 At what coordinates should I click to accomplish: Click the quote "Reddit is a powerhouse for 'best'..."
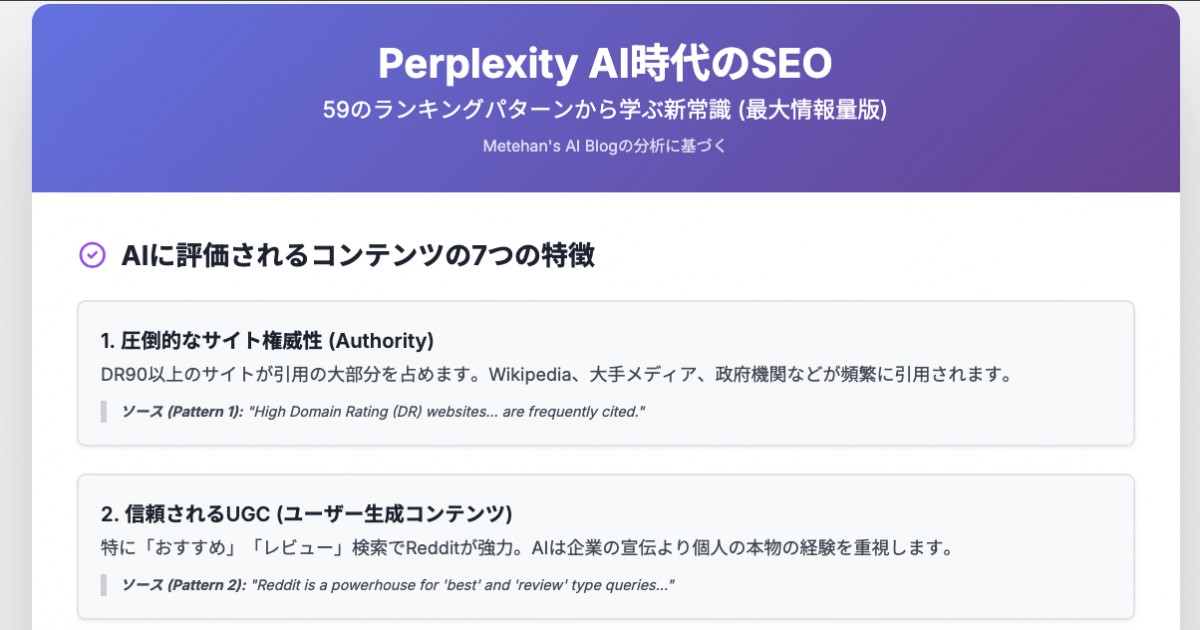click(461, 585)
